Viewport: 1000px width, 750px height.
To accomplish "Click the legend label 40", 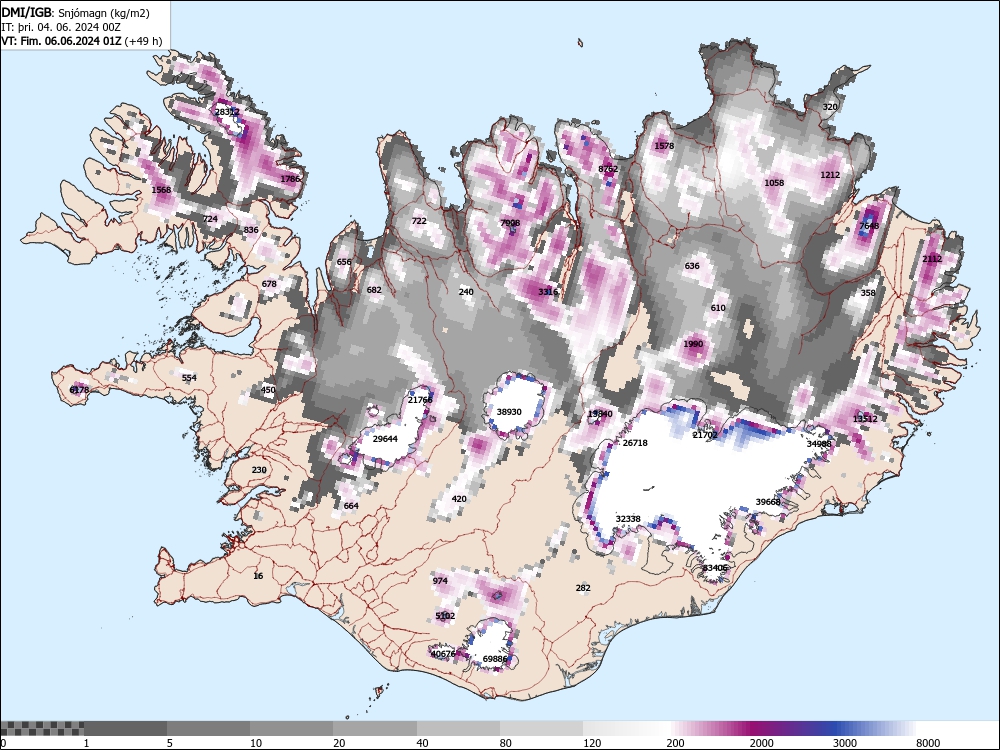I will click(423, 743).
